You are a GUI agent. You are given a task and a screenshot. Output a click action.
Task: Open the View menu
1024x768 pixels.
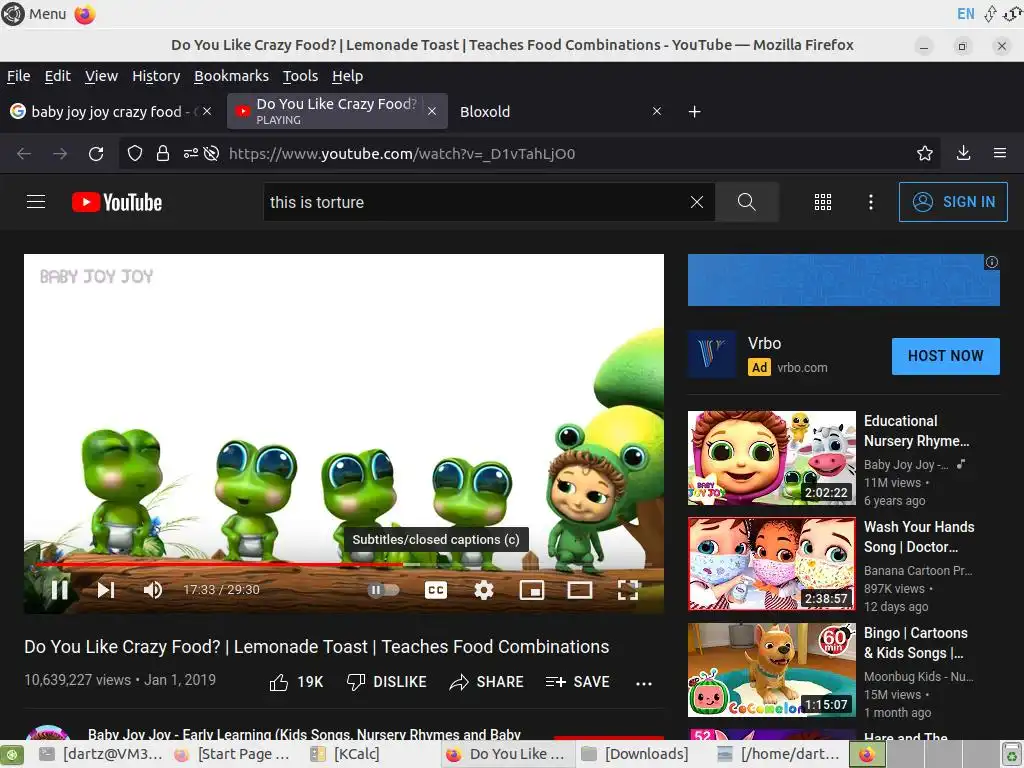click(101, 76)
